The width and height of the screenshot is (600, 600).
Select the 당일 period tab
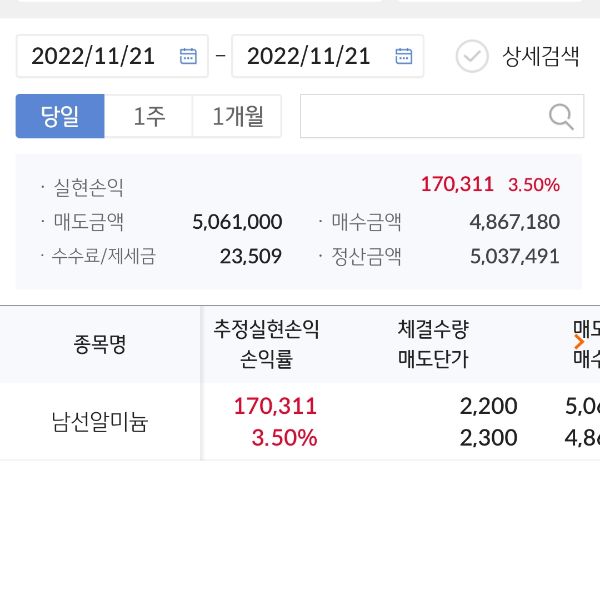(60, 116)
